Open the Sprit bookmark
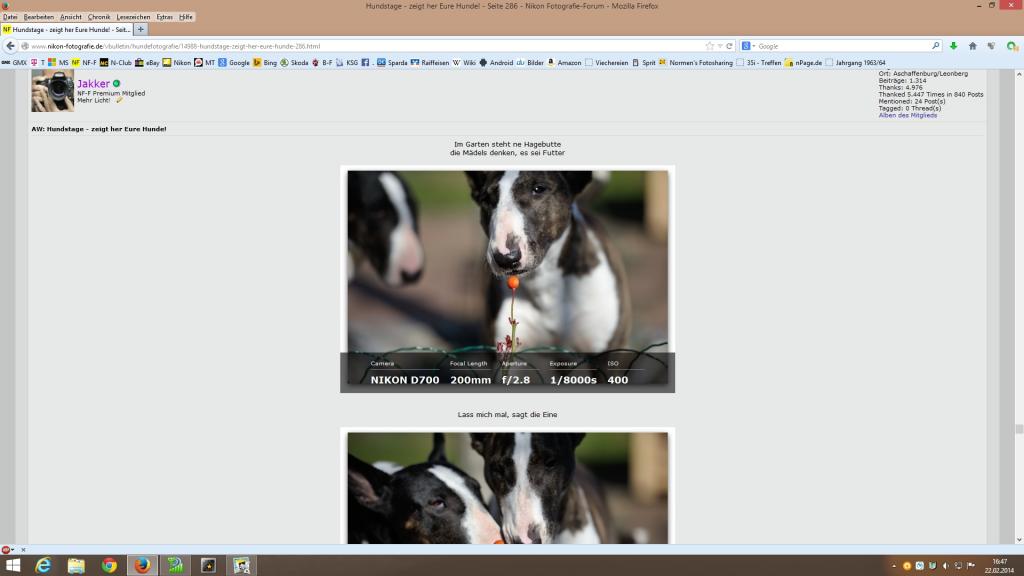Screen dimensions: 1024x576 (x=644, y=63)
